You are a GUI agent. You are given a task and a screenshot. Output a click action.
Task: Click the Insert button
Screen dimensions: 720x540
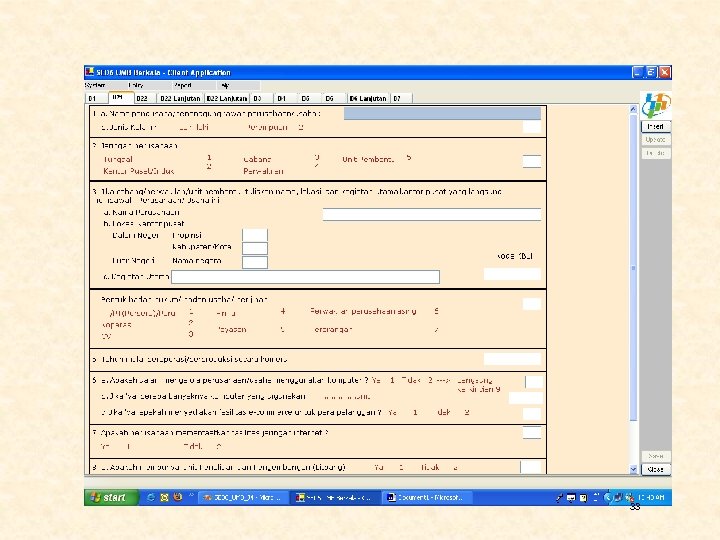[x=655, y=126]
